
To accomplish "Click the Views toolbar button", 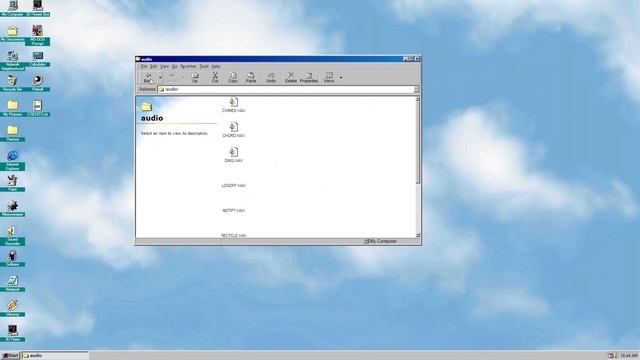I will [x=329, y=77].
